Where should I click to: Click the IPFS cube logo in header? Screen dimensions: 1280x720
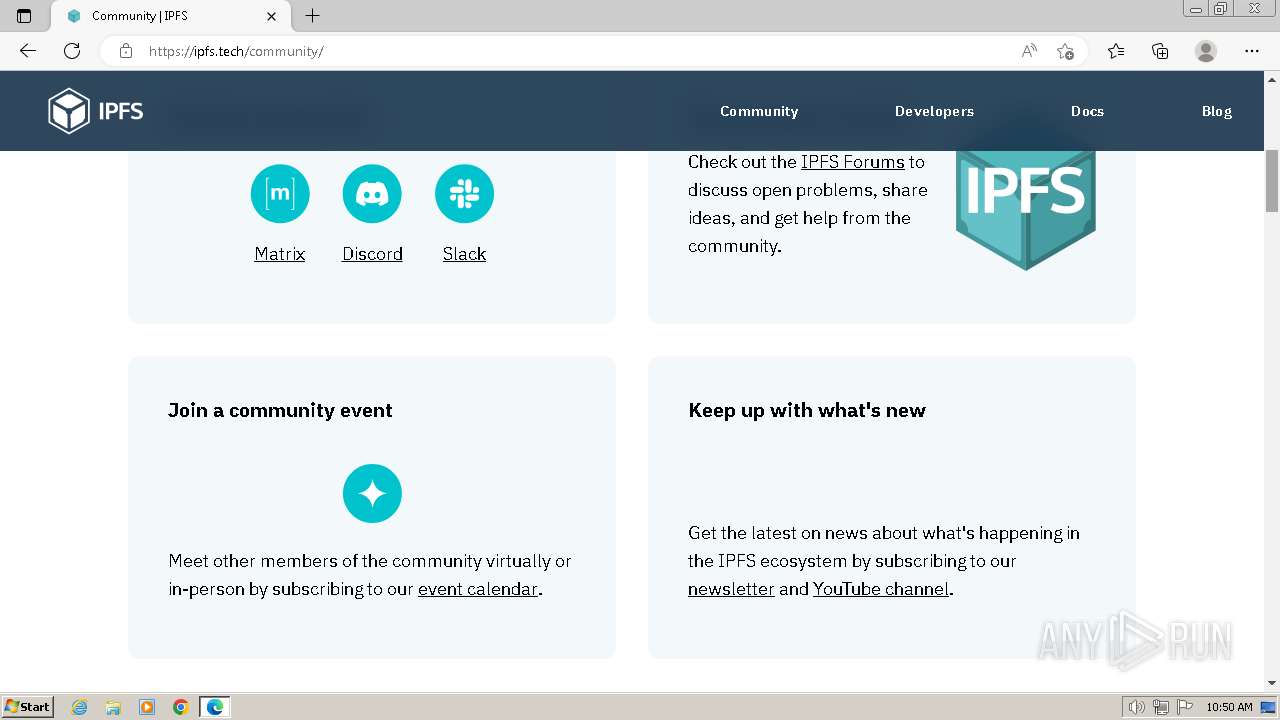coord(96,111)
